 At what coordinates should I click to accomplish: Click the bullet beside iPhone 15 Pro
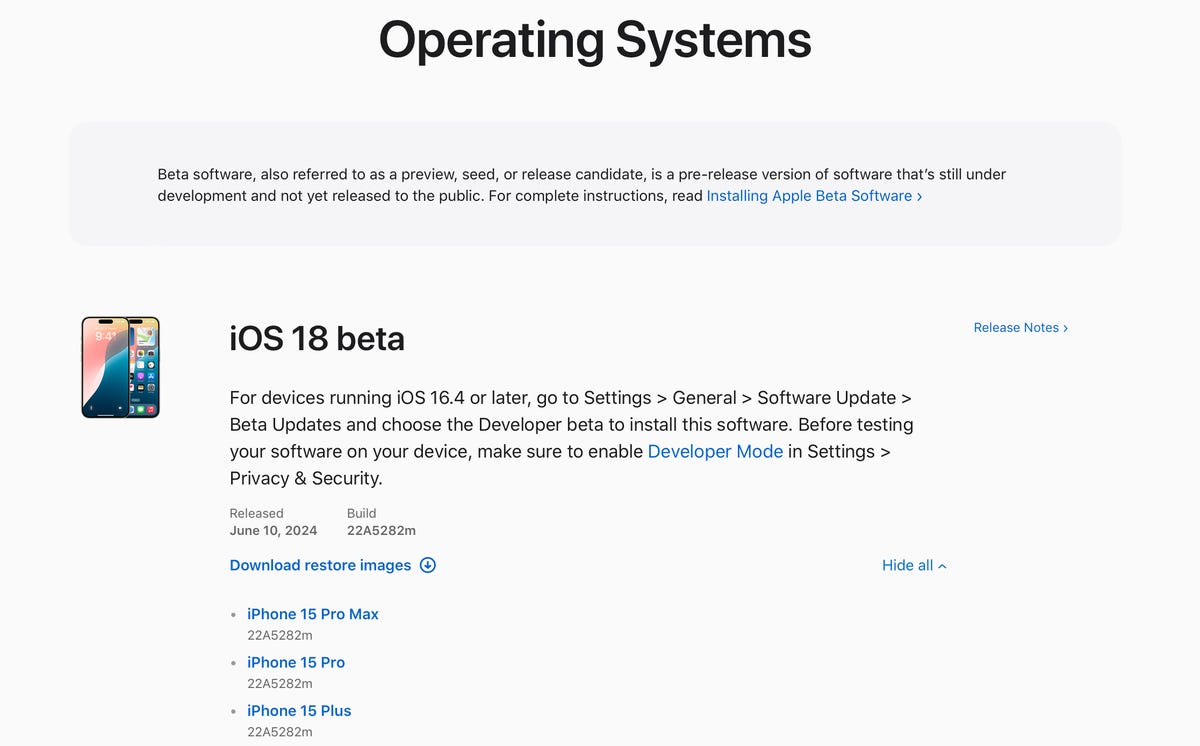tap(234, 662)
